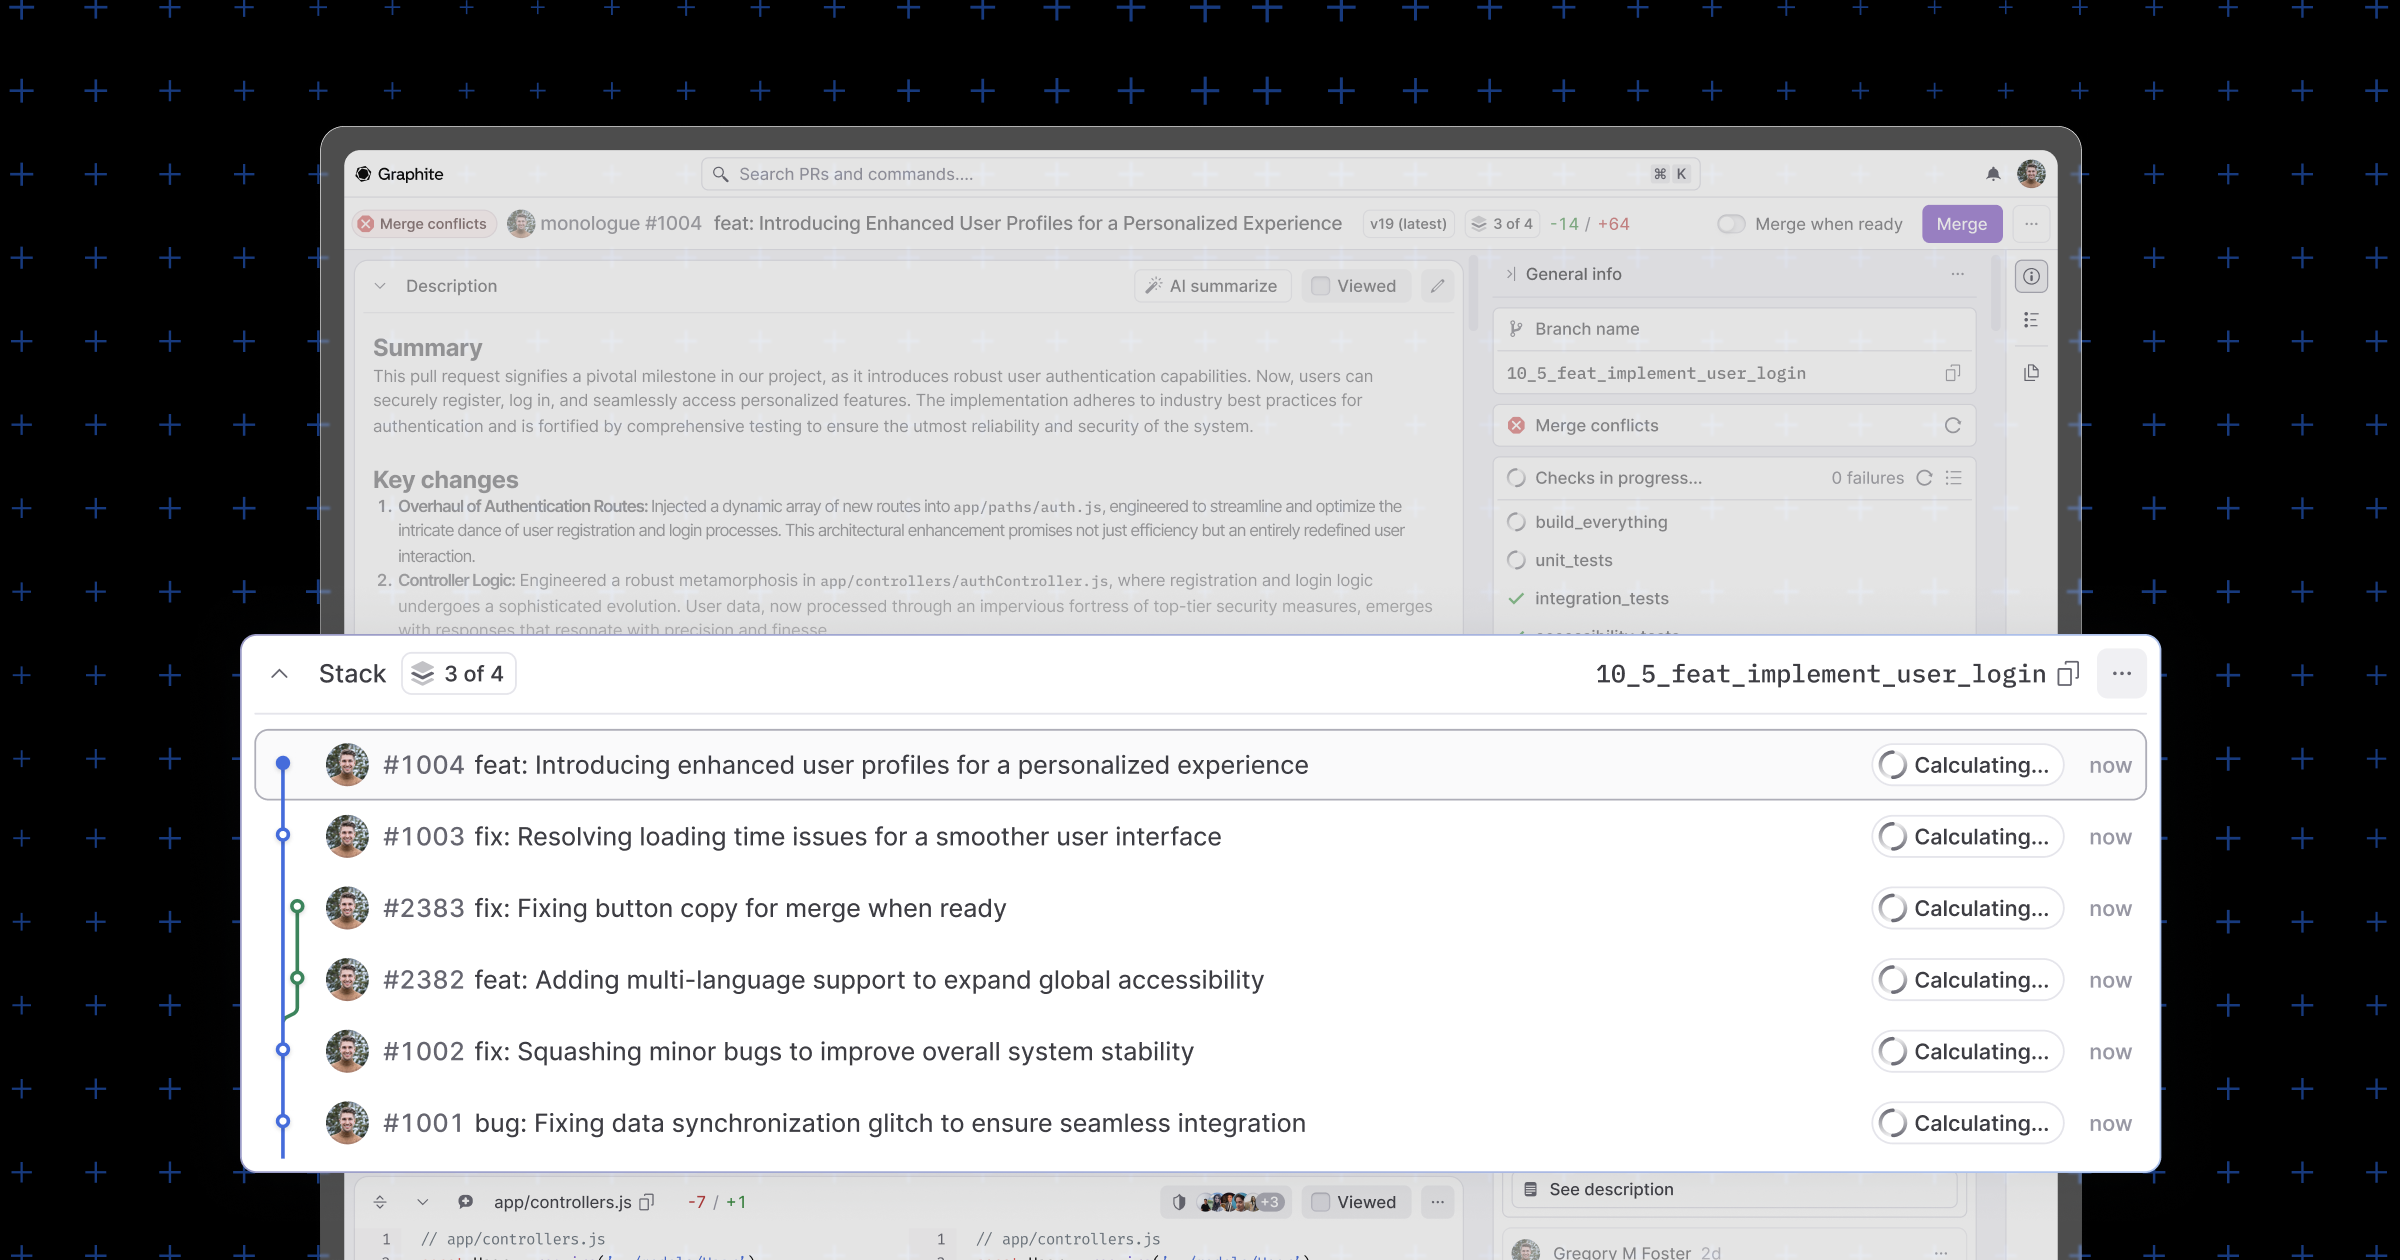Click the more options ellipsis icon in stack

[x=2122, y=673]
